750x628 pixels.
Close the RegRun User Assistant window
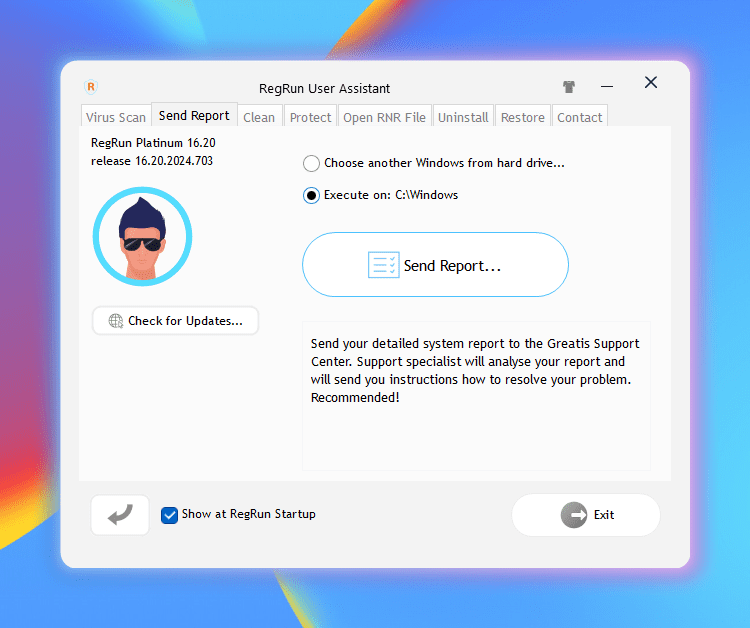tap(651, 83)
